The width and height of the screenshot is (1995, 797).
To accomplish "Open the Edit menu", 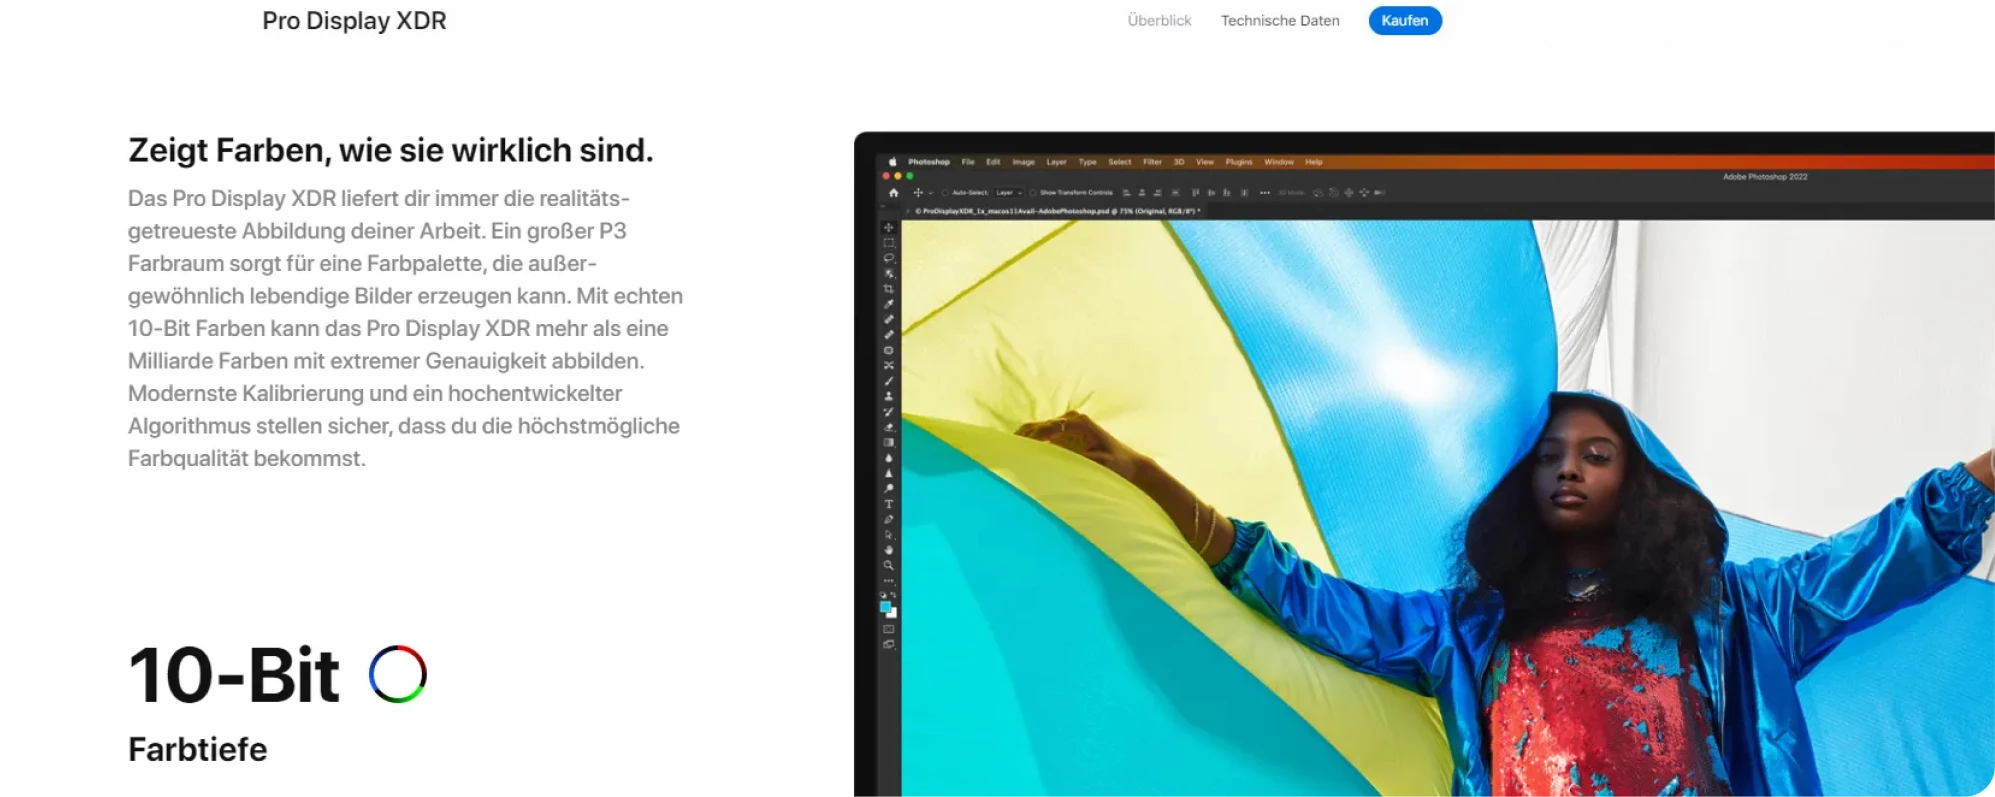I will [993, 162].
